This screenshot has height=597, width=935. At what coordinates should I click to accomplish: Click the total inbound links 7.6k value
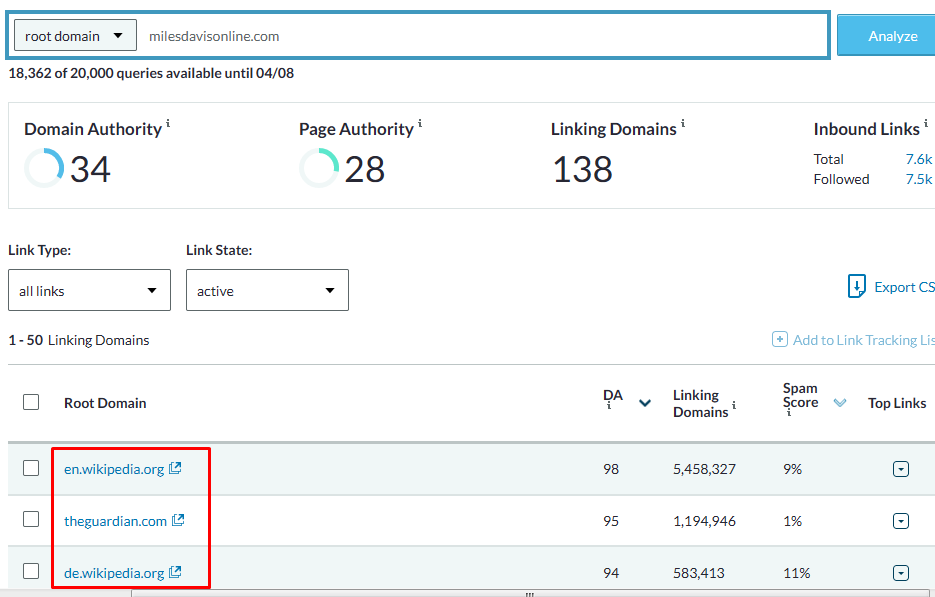click(918, 159)
